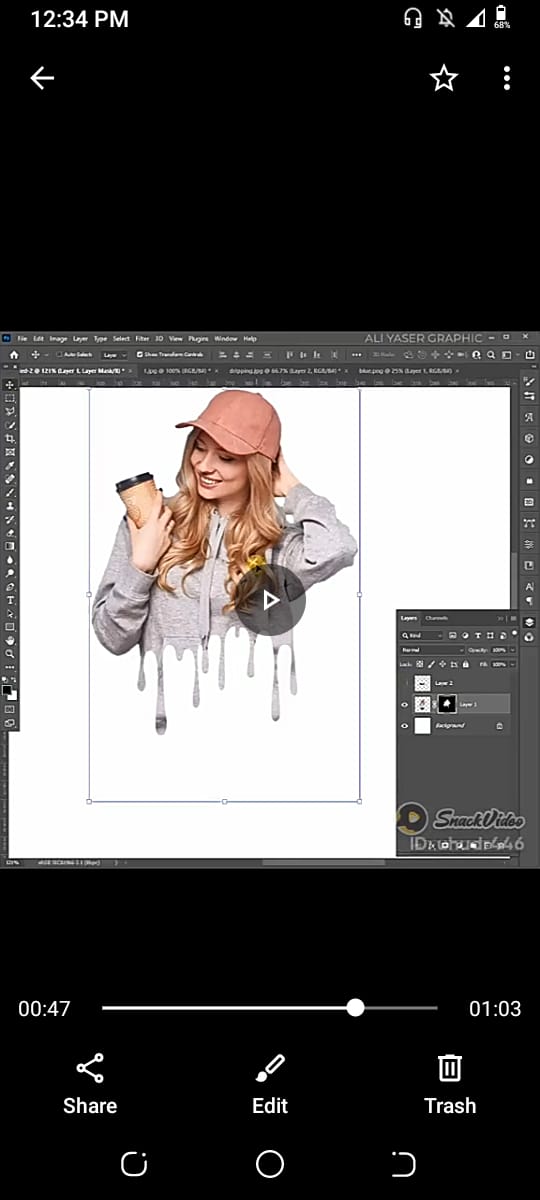Select the Rectangular Marquee tool
This screenshot has height=1200, width=540.
coord(11,398)
